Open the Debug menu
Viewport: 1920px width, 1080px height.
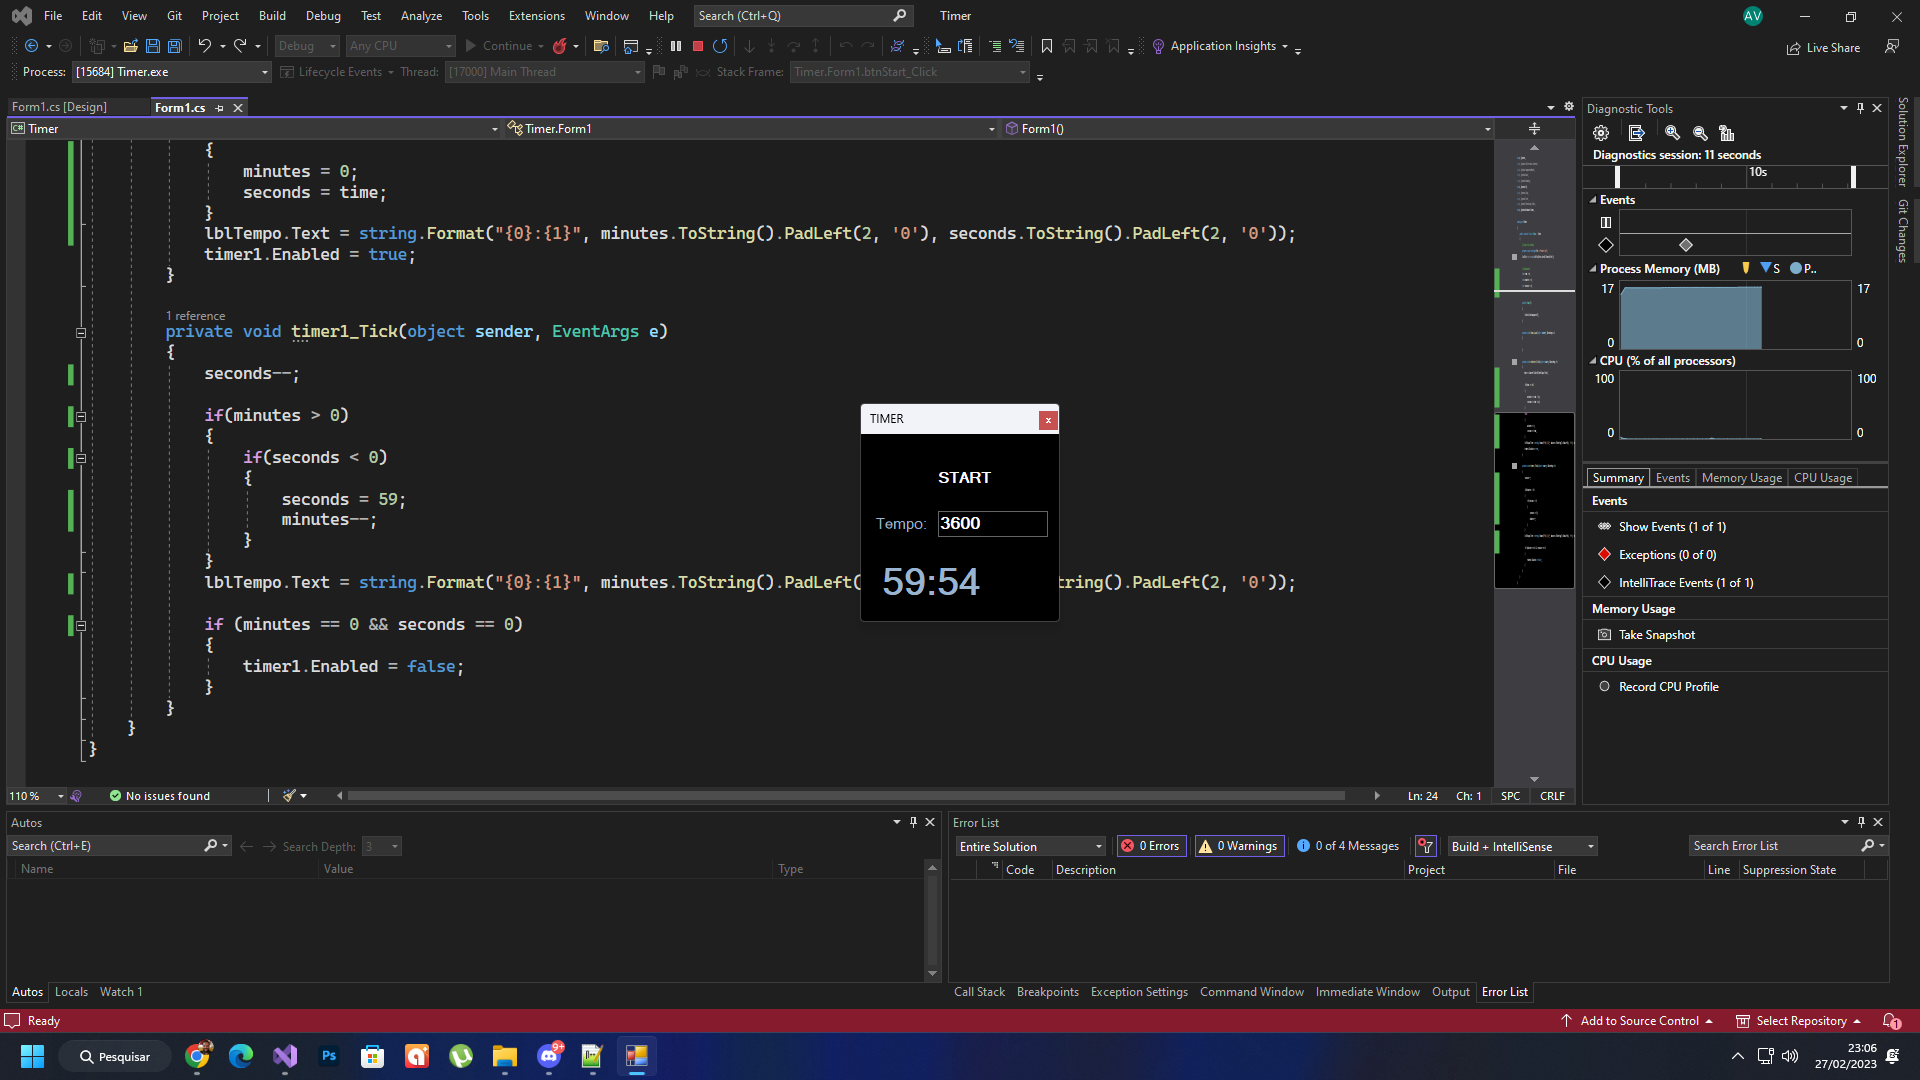[322, 15]
